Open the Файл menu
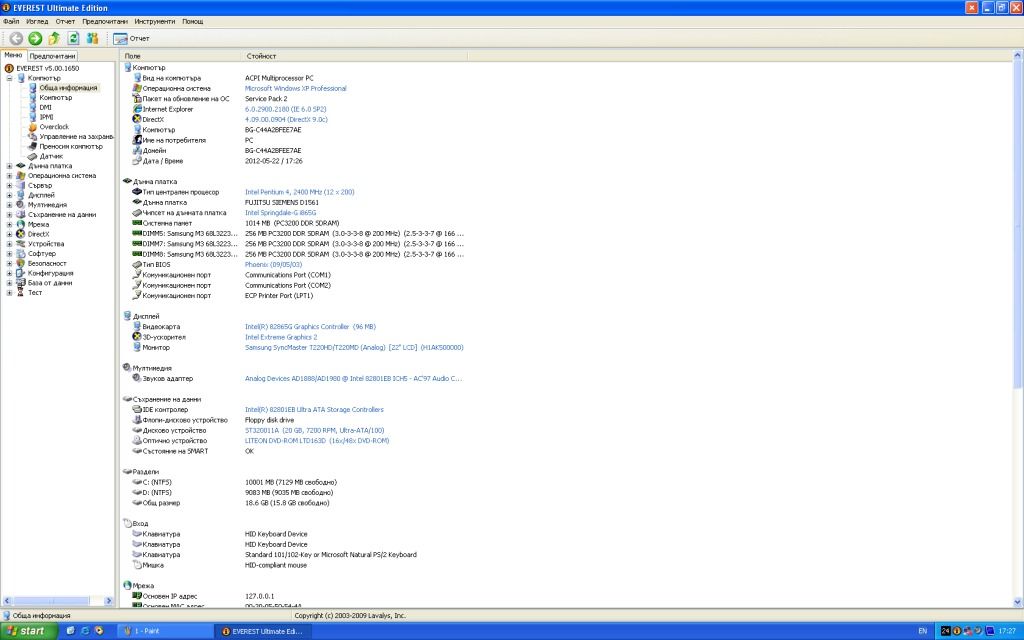The width and height of the screenshot is (1024, 640). 11,22
